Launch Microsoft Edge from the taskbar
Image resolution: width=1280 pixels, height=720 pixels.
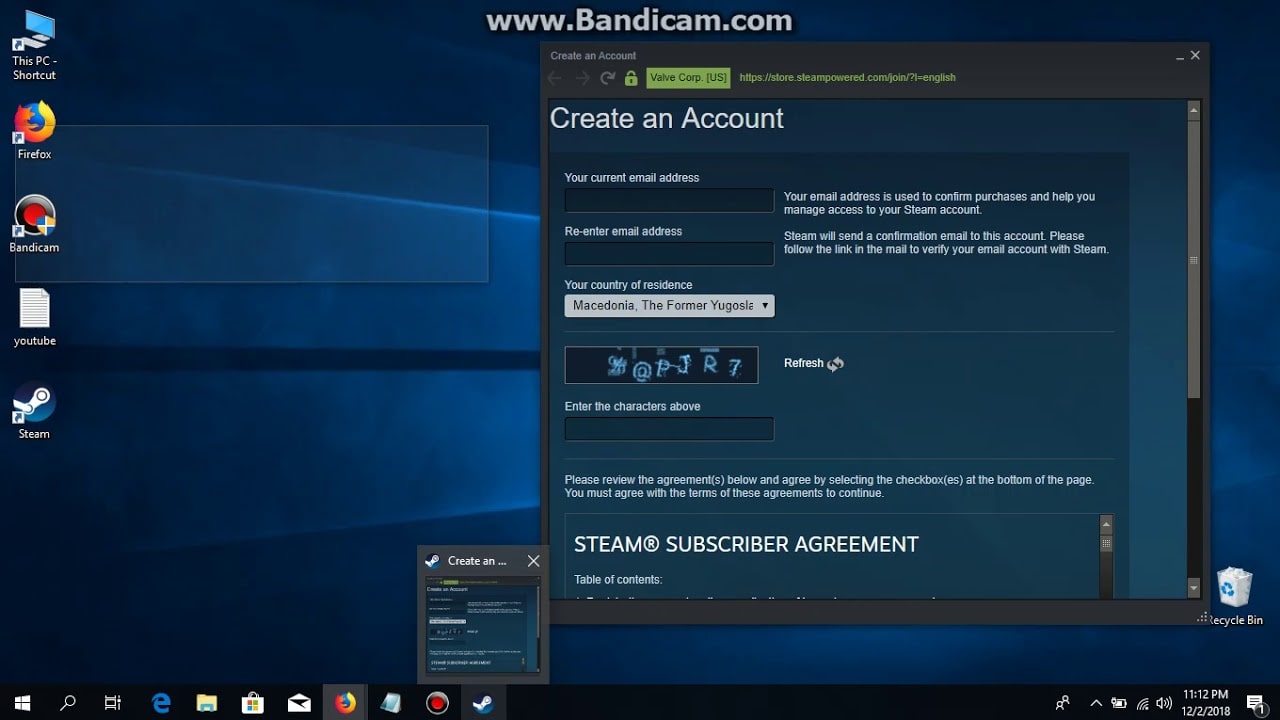161,703
